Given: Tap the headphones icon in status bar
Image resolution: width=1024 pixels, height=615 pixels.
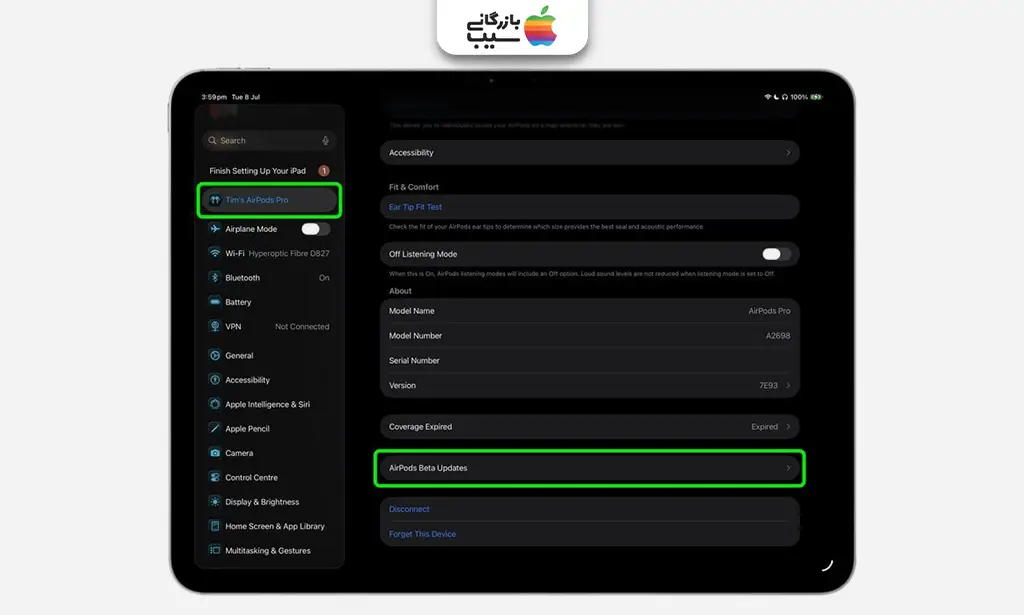Looking at the screenshot, I should 784,97.
